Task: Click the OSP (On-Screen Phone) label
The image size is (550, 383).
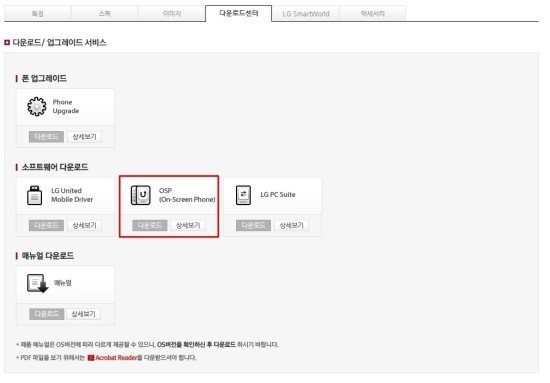Action: pos(187,195)
